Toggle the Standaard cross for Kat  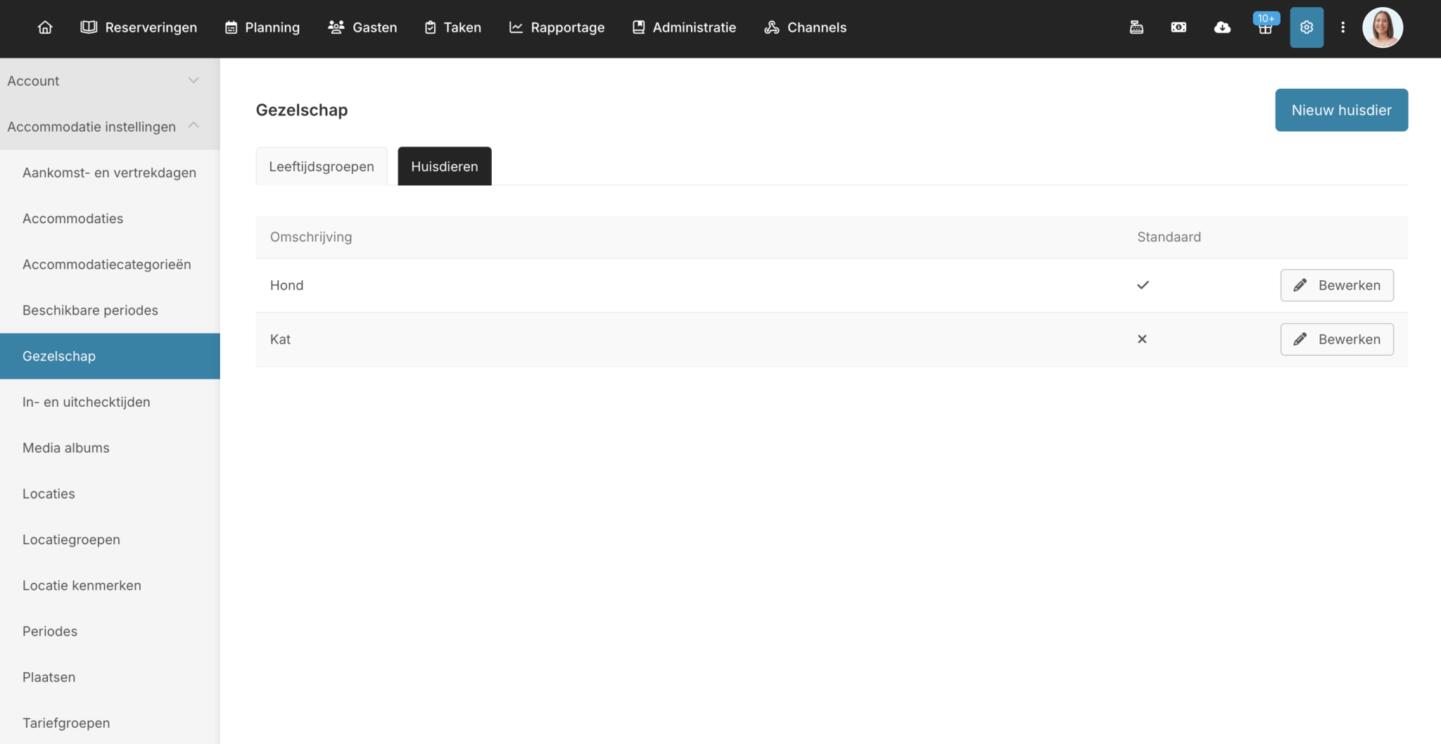(x=1142, y=339)
